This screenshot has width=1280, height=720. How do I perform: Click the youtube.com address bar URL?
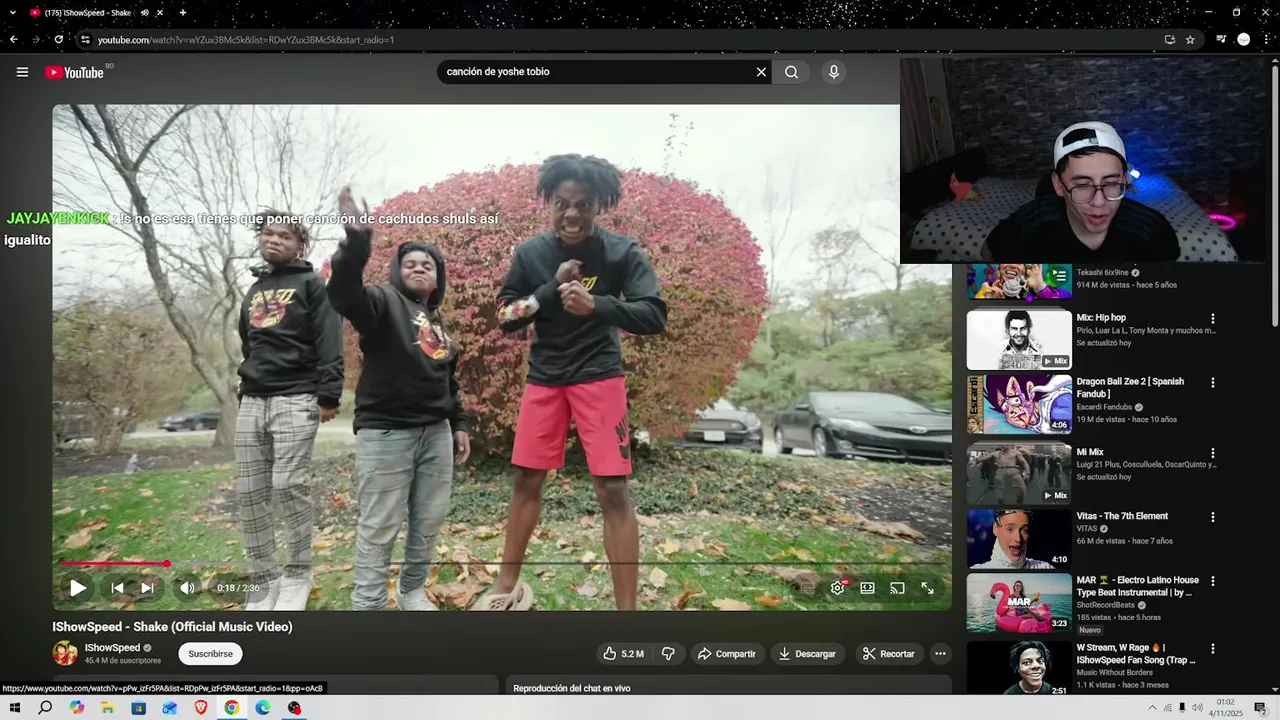(246, 40)
